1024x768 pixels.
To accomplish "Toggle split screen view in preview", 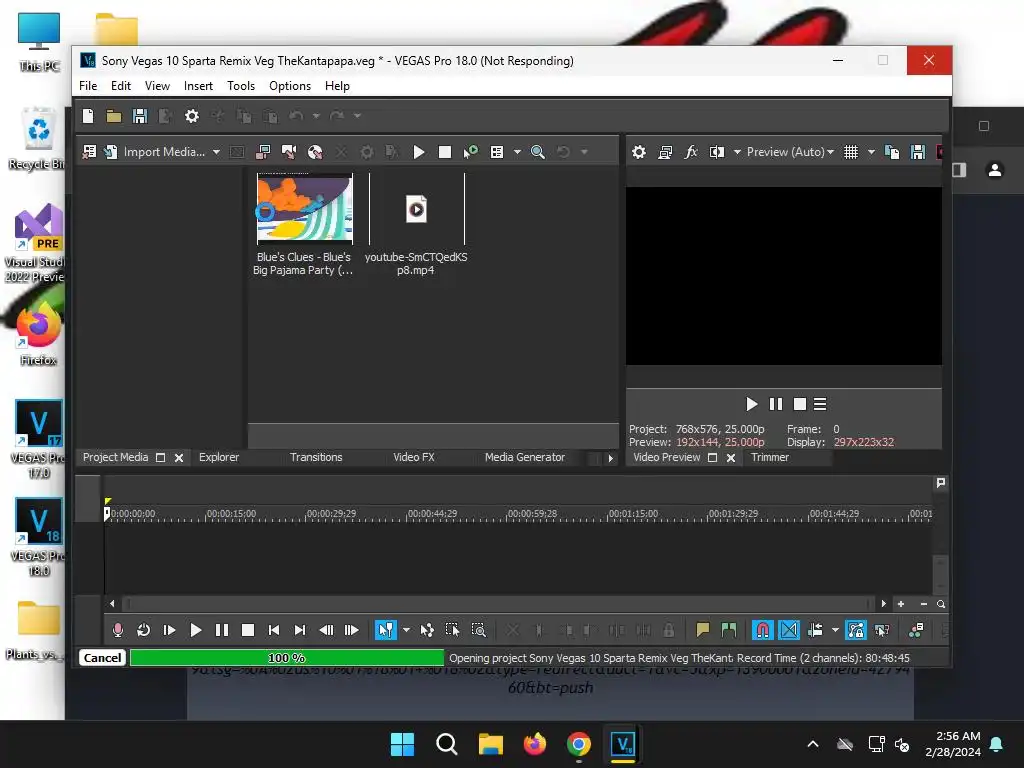I will (717, 152).
